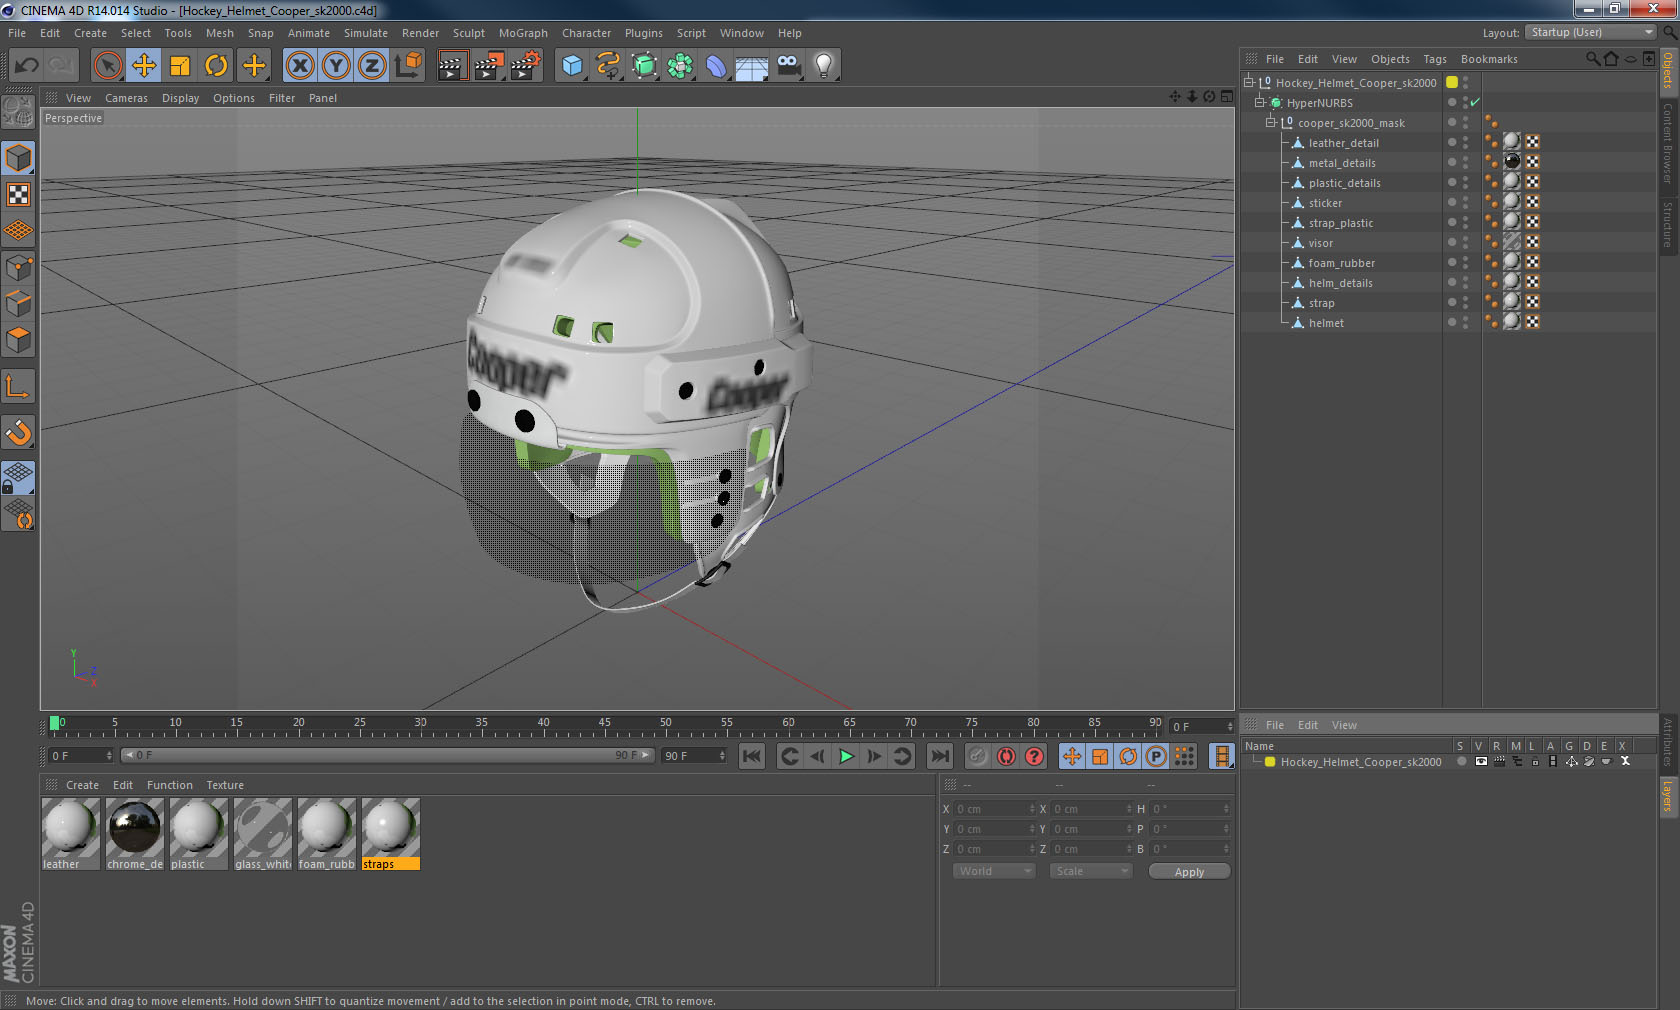Render the active view

pyautogui.click(x=452, y=66)
